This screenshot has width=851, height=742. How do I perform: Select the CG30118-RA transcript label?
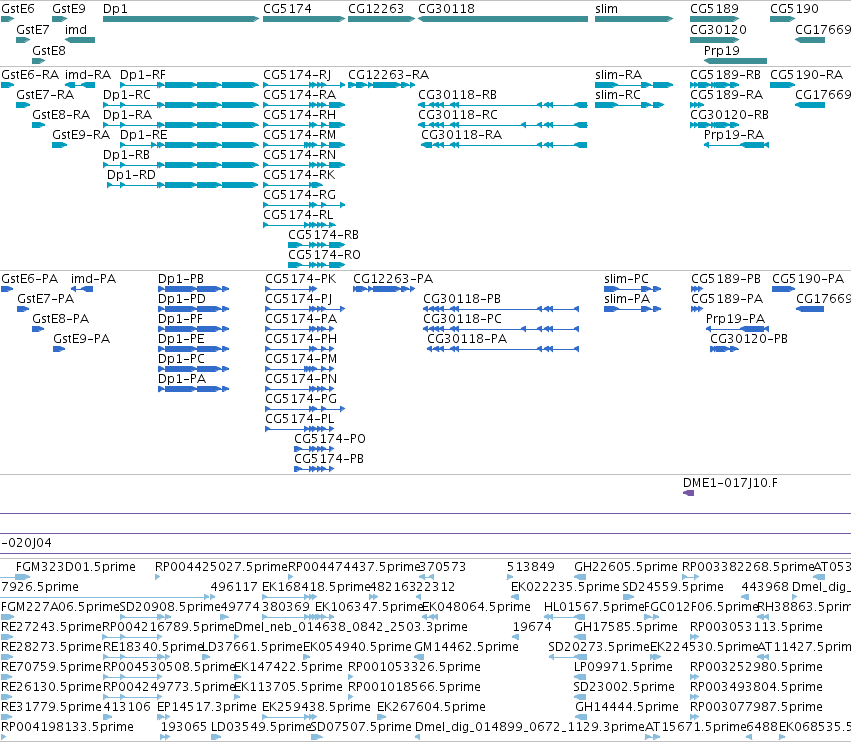point(461,135)
